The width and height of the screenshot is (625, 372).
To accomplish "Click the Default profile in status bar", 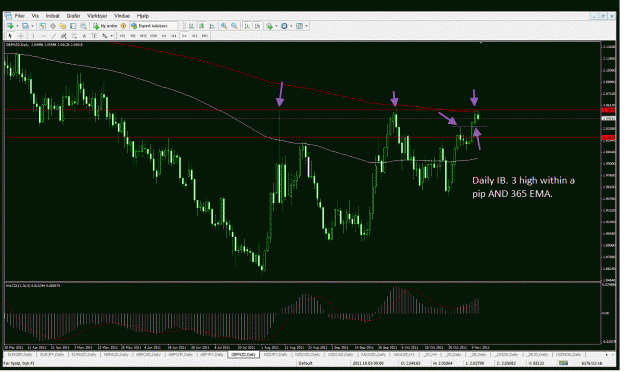I will [306, 364].
